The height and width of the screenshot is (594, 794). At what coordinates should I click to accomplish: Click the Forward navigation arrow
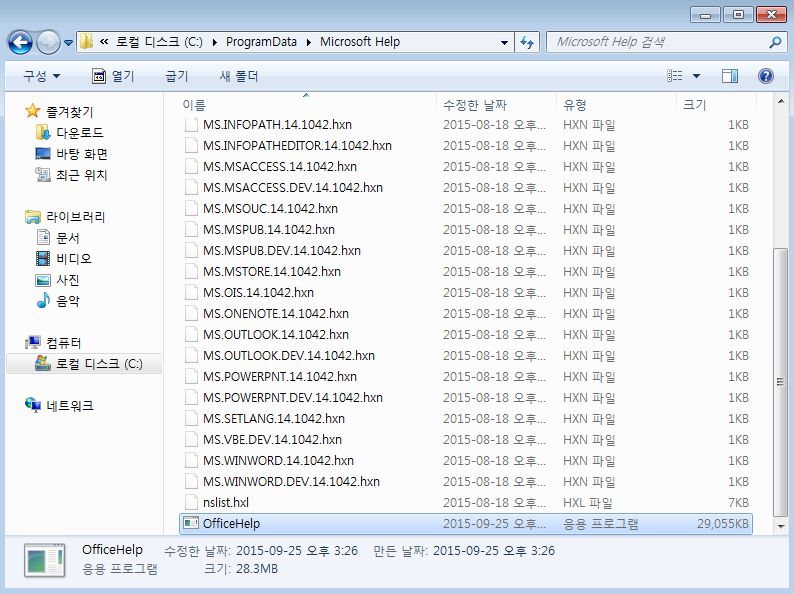click(x=48, y=42)
